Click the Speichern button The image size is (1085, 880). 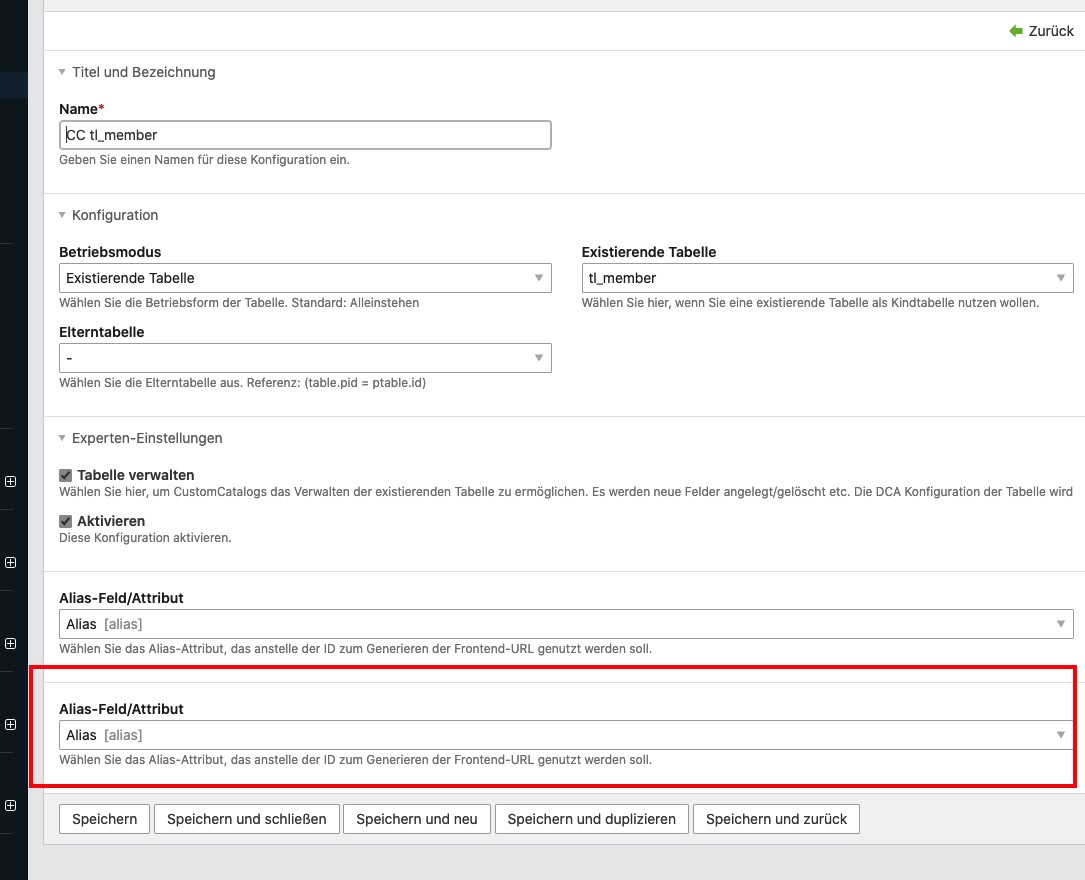click(x=105, y=819)
